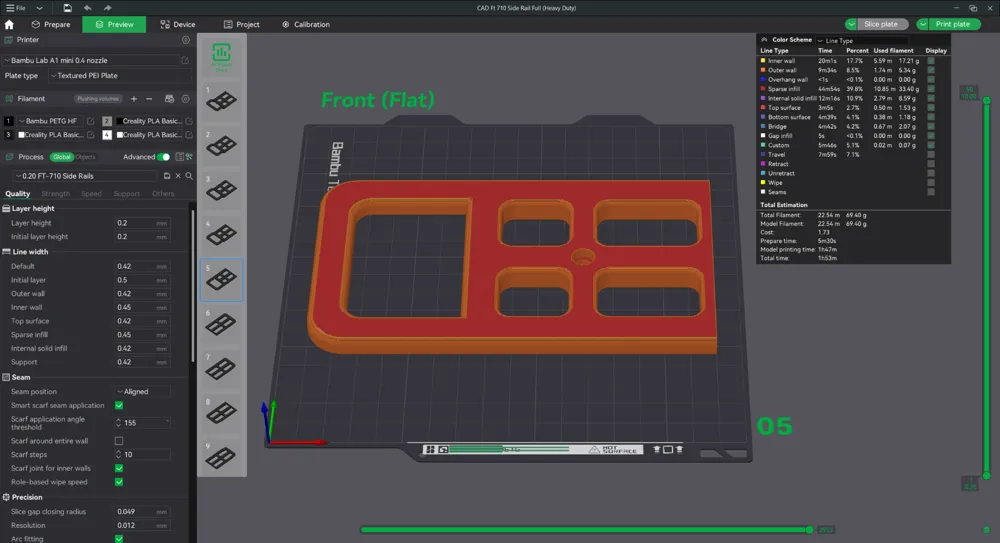This screenshot has width=1000, height=543.
Task: Open the File menu dropdown arrow
Action: click(x=40, y=8)
